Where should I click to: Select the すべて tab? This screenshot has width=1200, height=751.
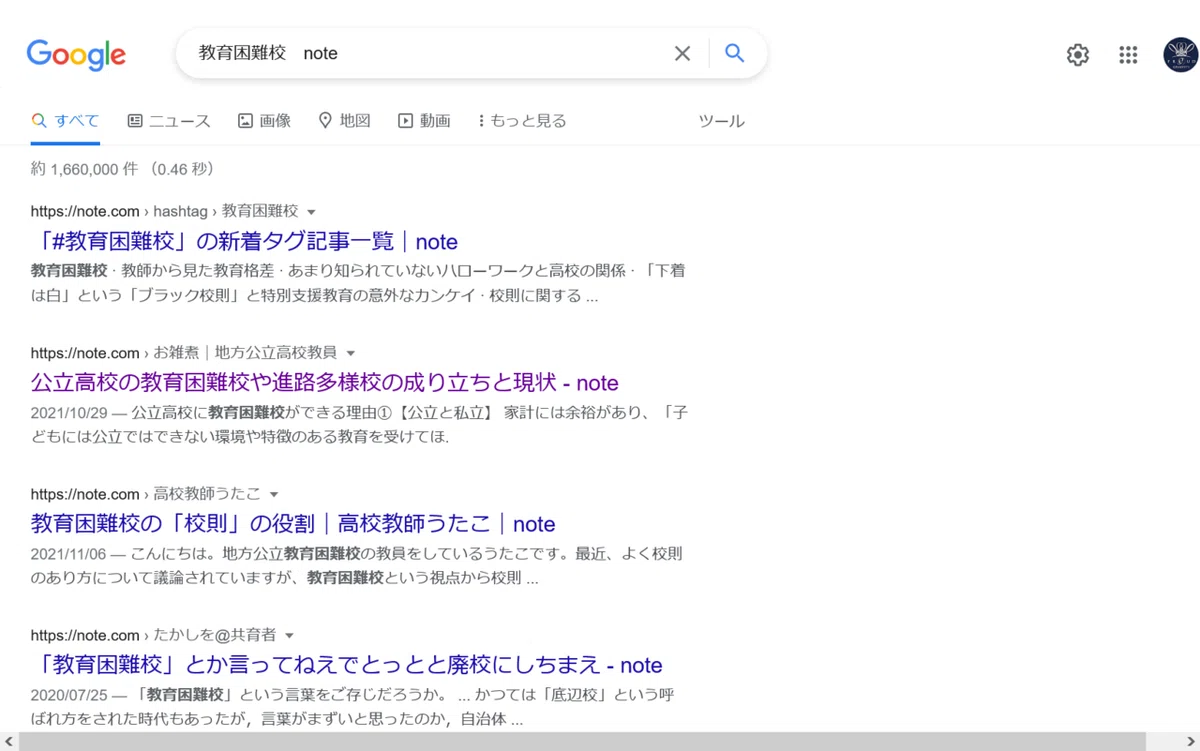pyautogui.click(x=65, y=121)
